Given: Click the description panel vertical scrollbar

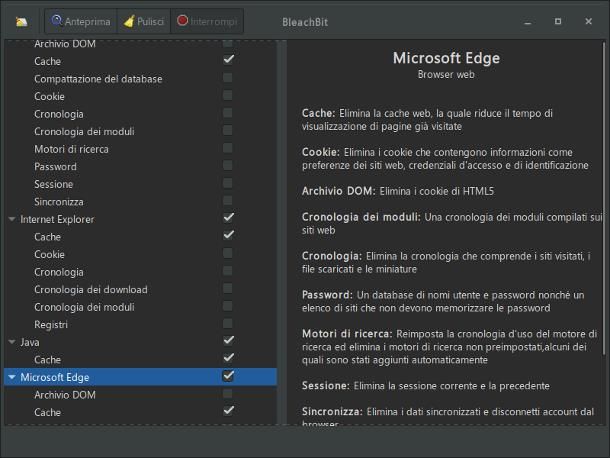Looking at the screenshot, I should pos(604,198).
